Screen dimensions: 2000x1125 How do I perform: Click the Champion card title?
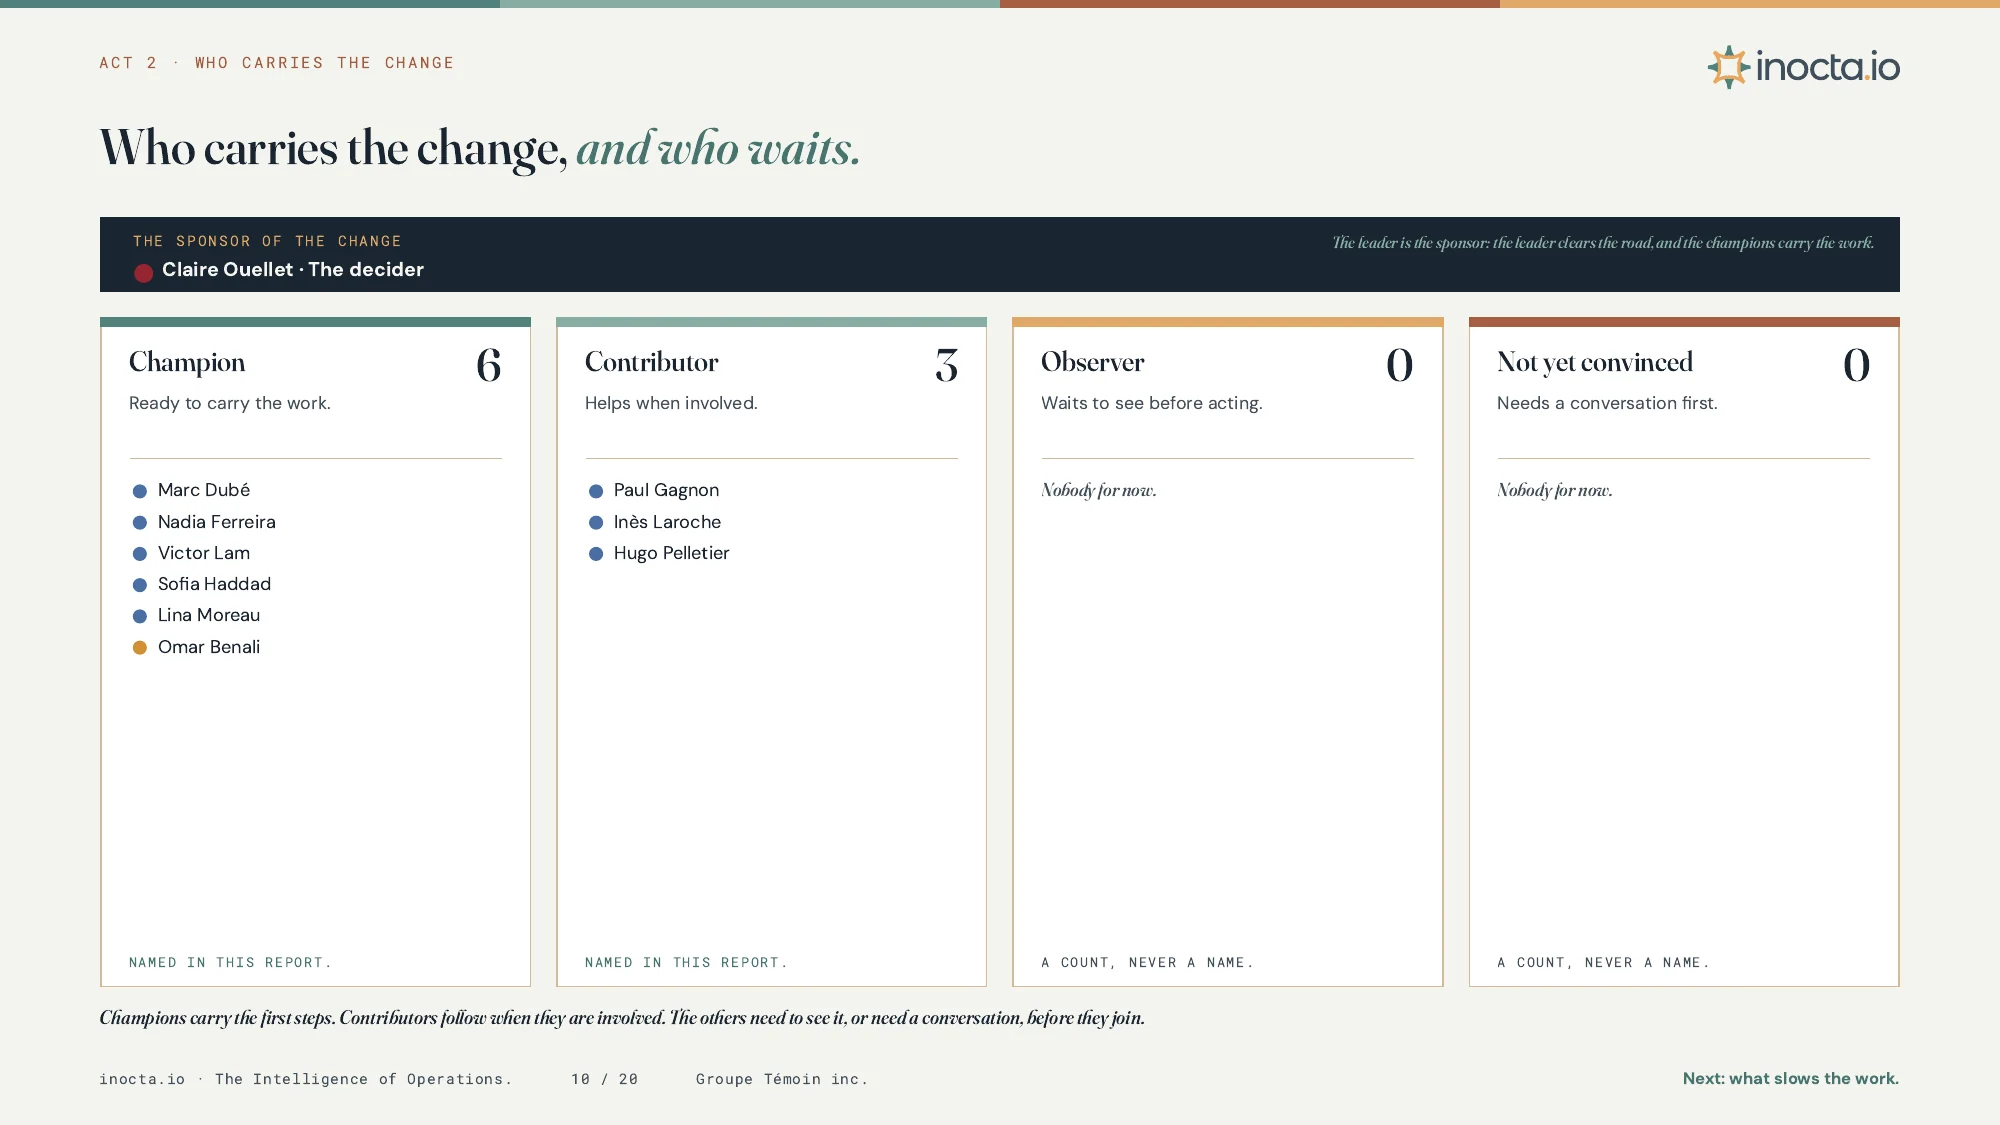pyautogui.click(x=187, y=363)
